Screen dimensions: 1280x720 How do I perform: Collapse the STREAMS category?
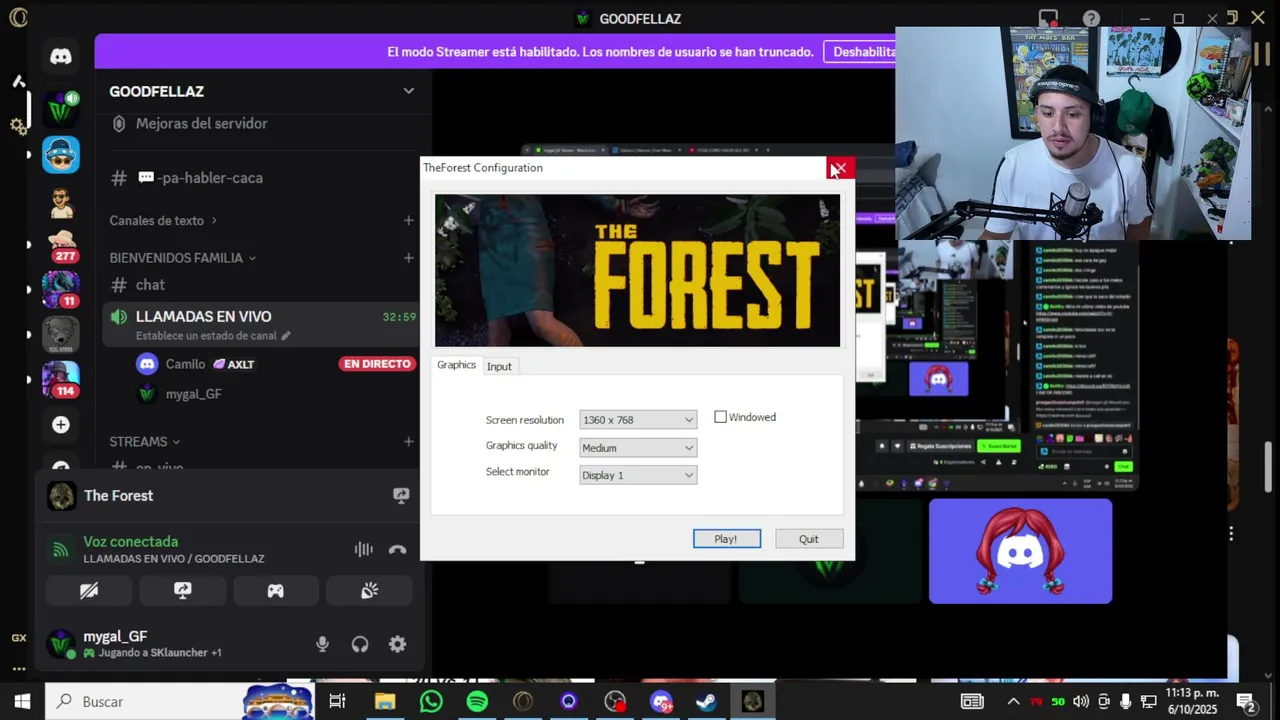point(145,441)
